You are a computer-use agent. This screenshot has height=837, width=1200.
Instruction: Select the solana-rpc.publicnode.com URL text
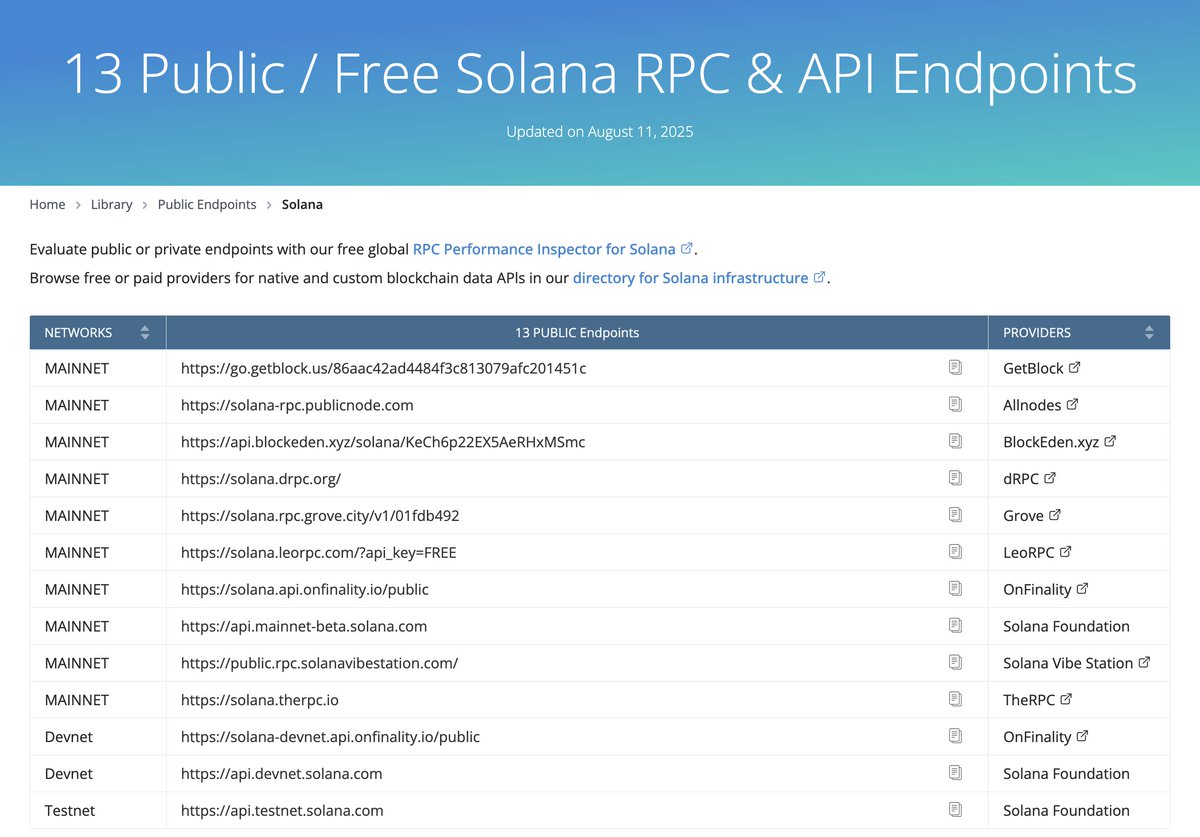pos(297,405)
